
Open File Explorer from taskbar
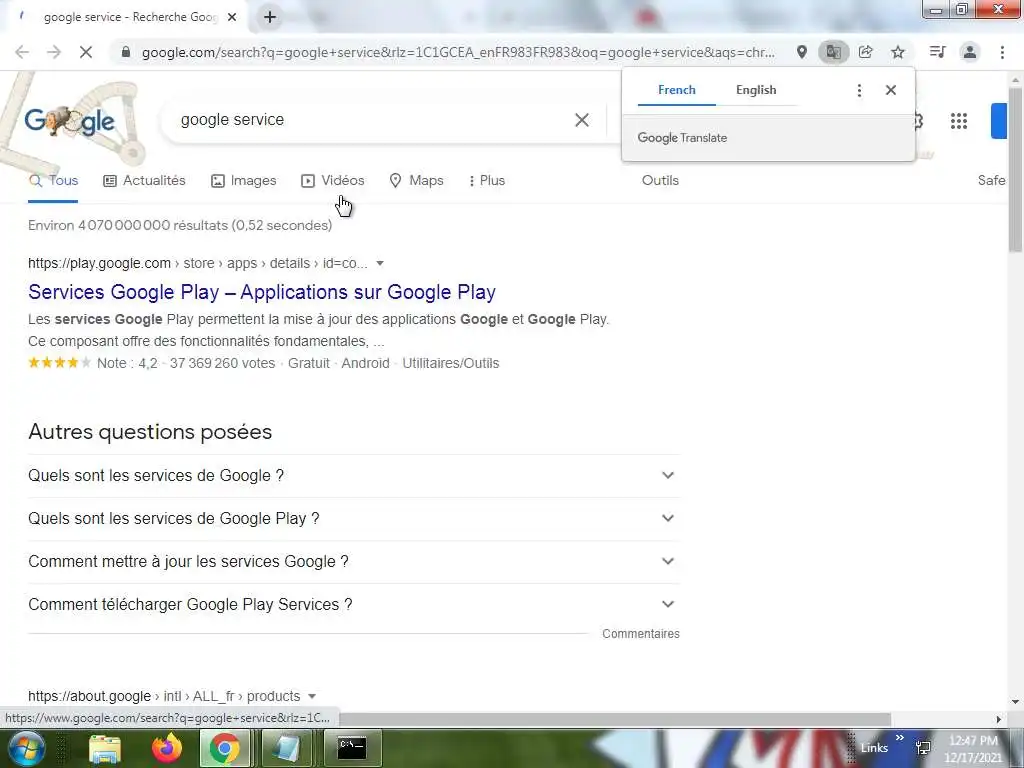click(104, 748)
